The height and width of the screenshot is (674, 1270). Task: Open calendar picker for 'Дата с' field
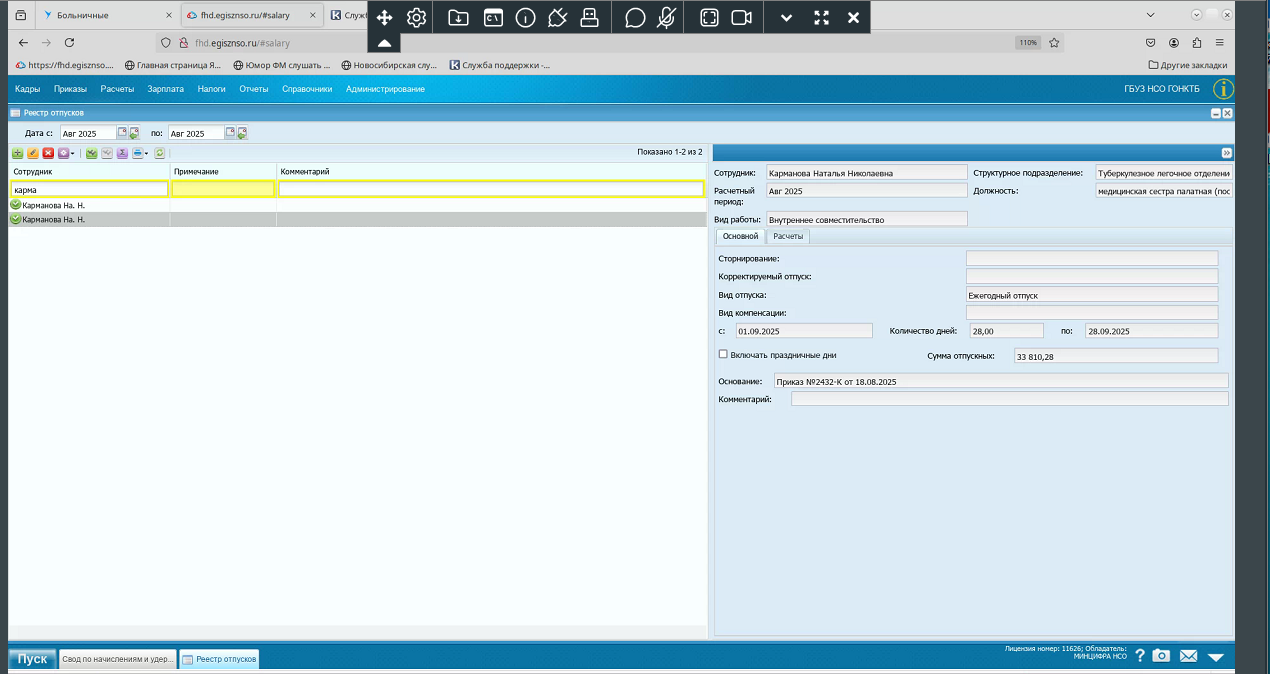click(122, 132)
